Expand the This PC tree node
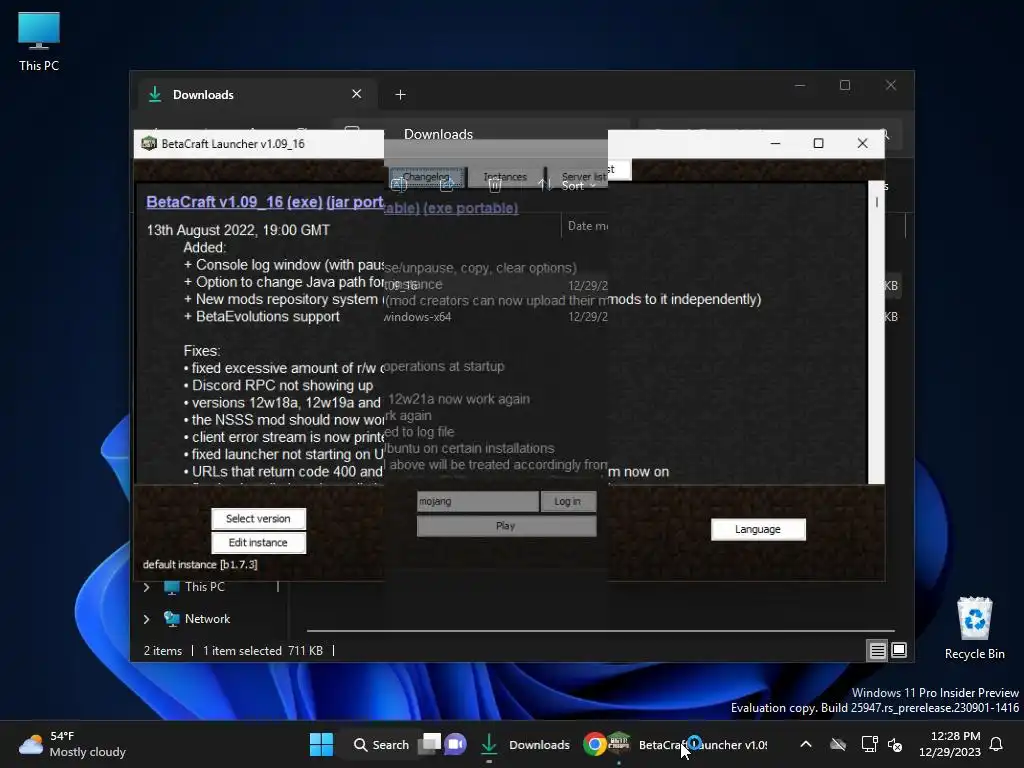 point(146,587)
